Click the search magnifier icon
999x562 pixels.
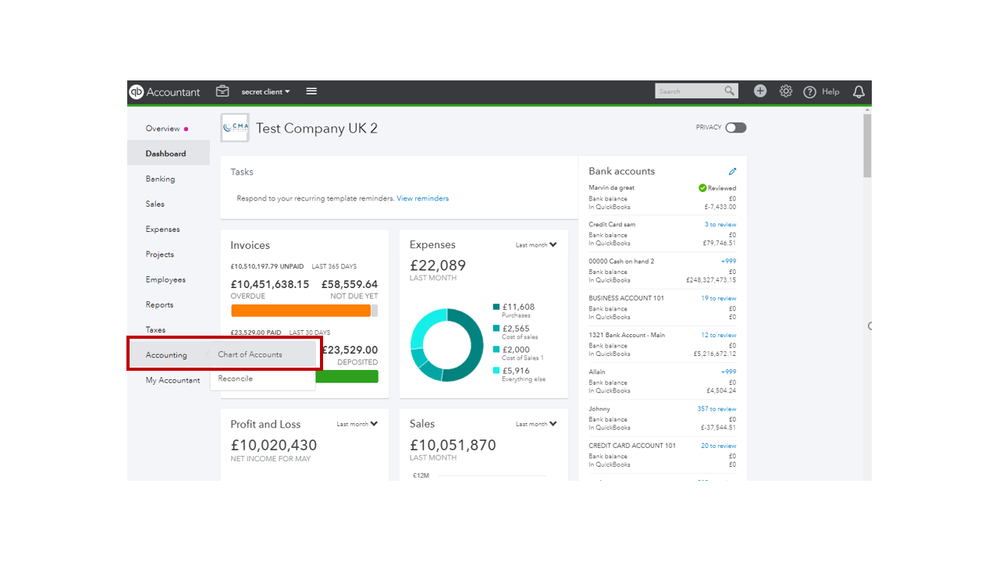pyautogui.click(x=729, y=91)
